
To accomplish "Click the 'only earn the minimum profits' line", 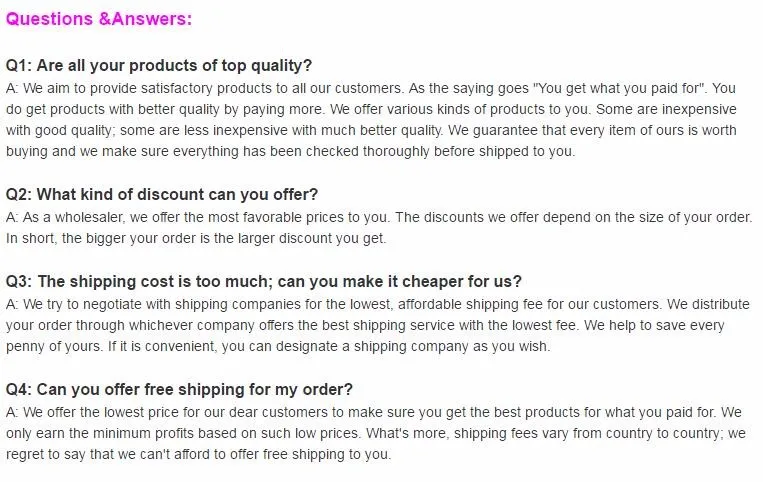I will [x=376, y=433].
